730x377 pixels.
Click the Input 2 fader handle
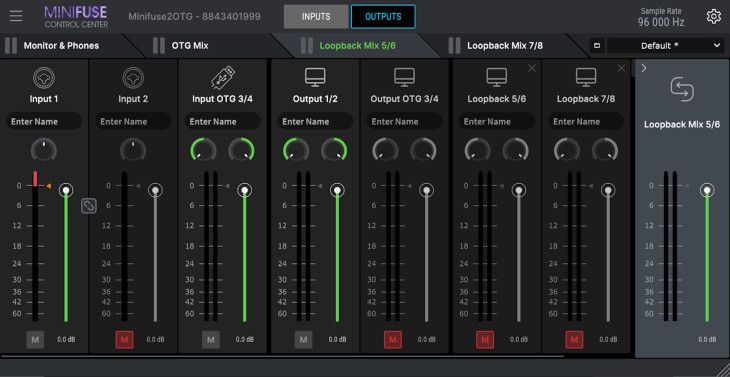(155, 190)
